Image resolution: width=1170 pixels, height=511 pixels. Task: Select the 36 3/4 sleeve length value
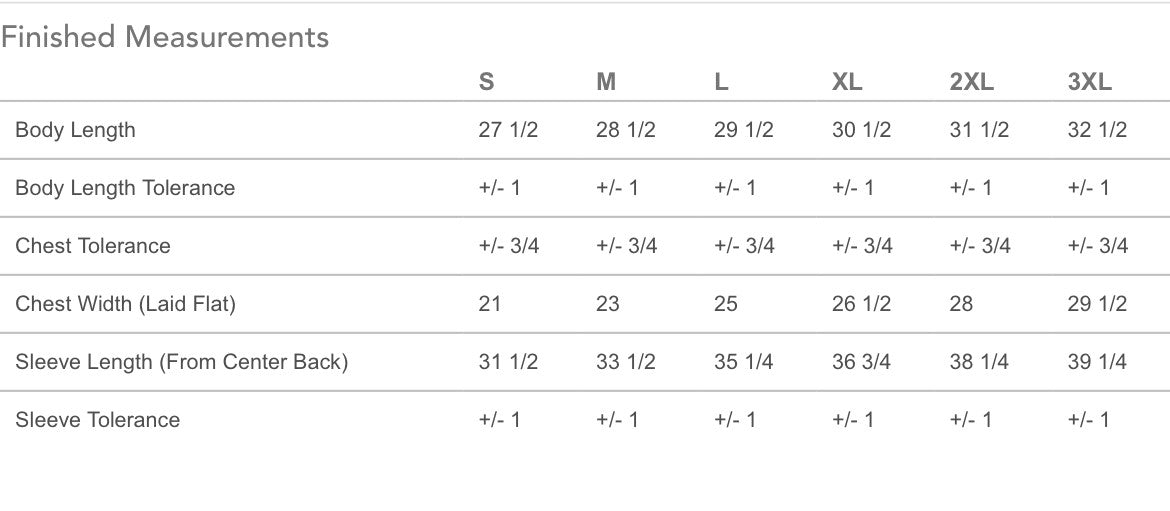pyautogui.click(x=862, y=362)
